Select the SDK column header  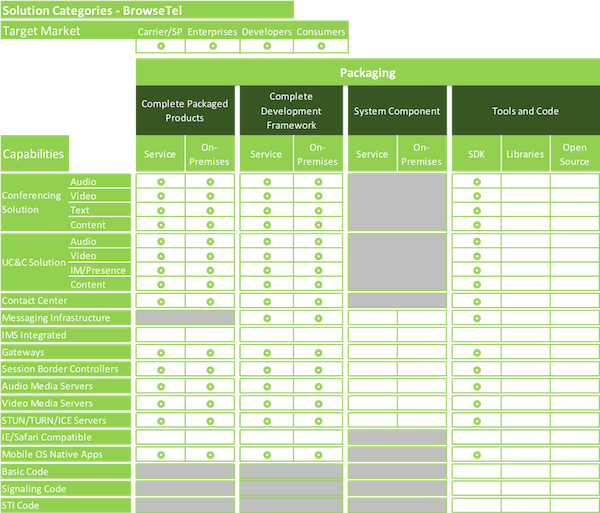[476, 154]
